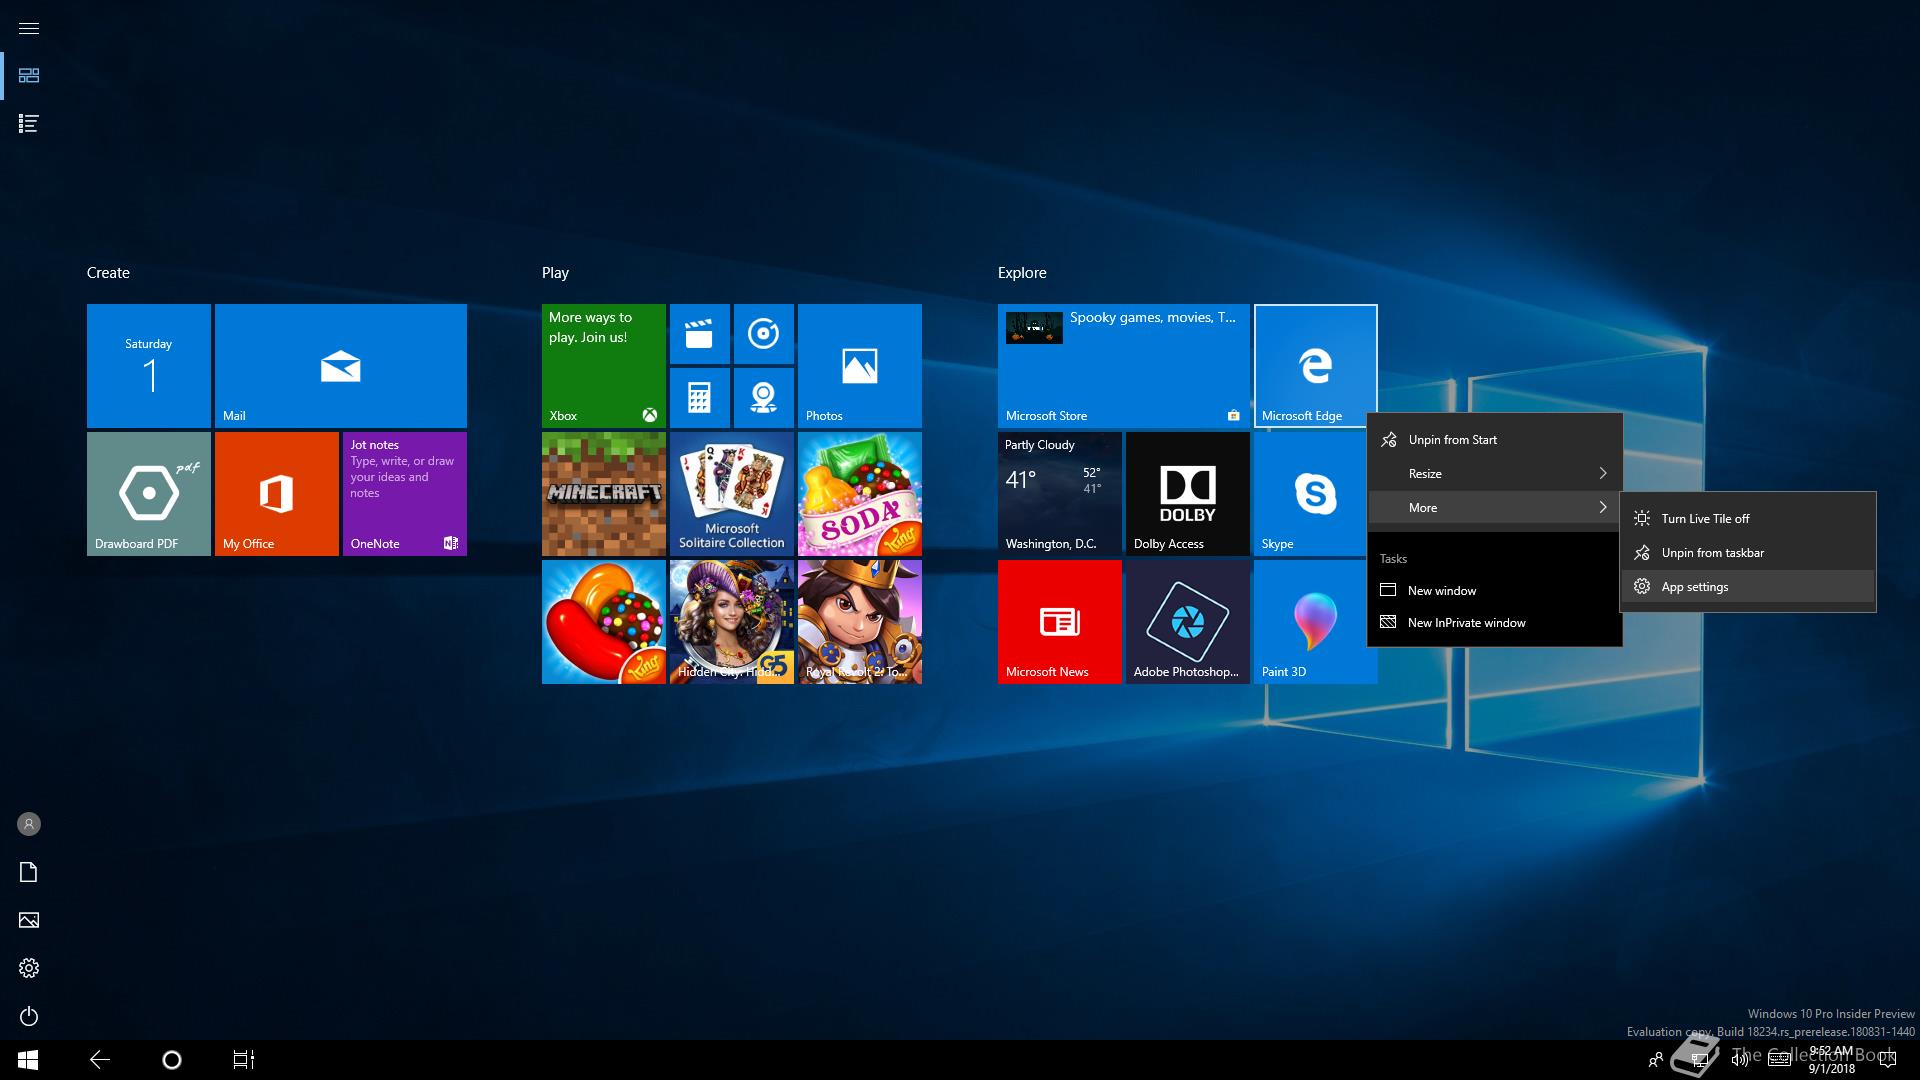The width and height of the screenshot is (1920, 1080).
Task: Switch to the All apps list icon
Action: (x=29, y=124)
